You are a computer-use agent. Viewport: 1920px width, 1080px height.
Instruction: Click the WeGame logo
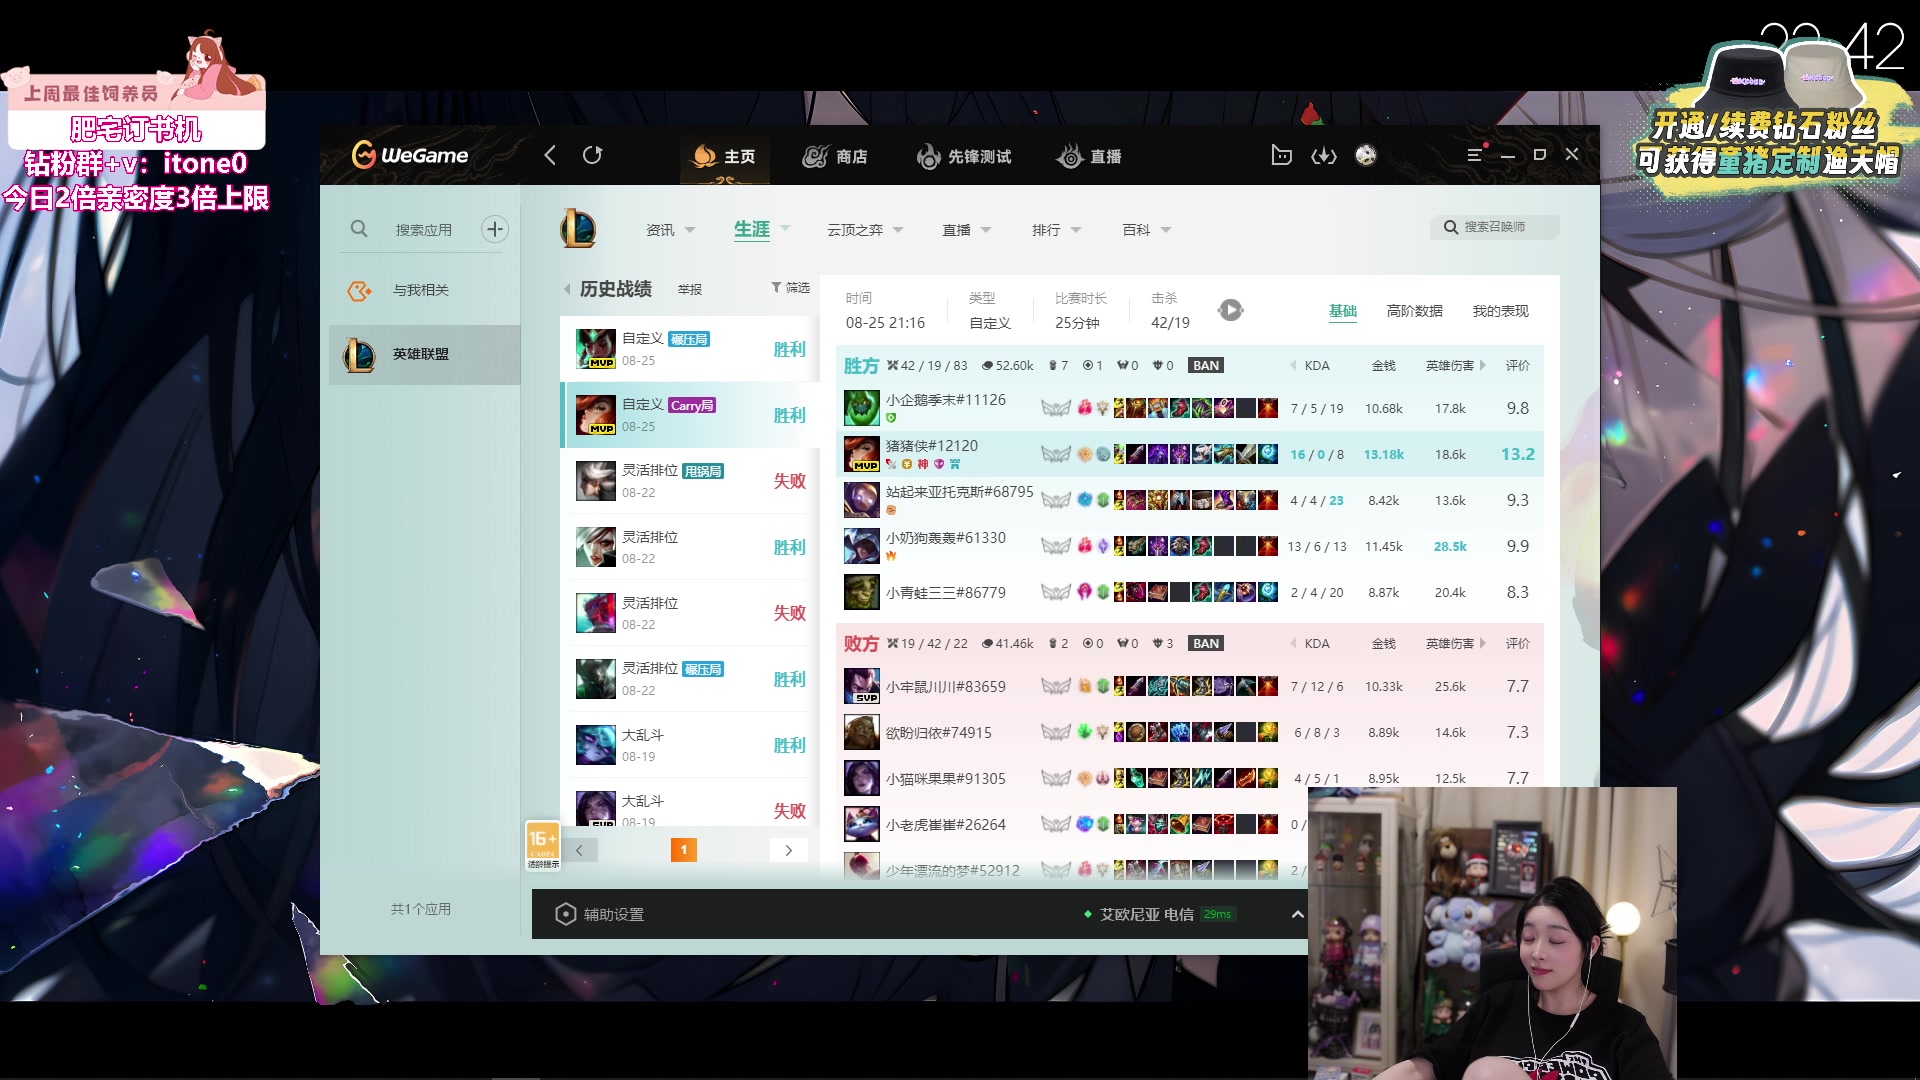pos(410,155)
